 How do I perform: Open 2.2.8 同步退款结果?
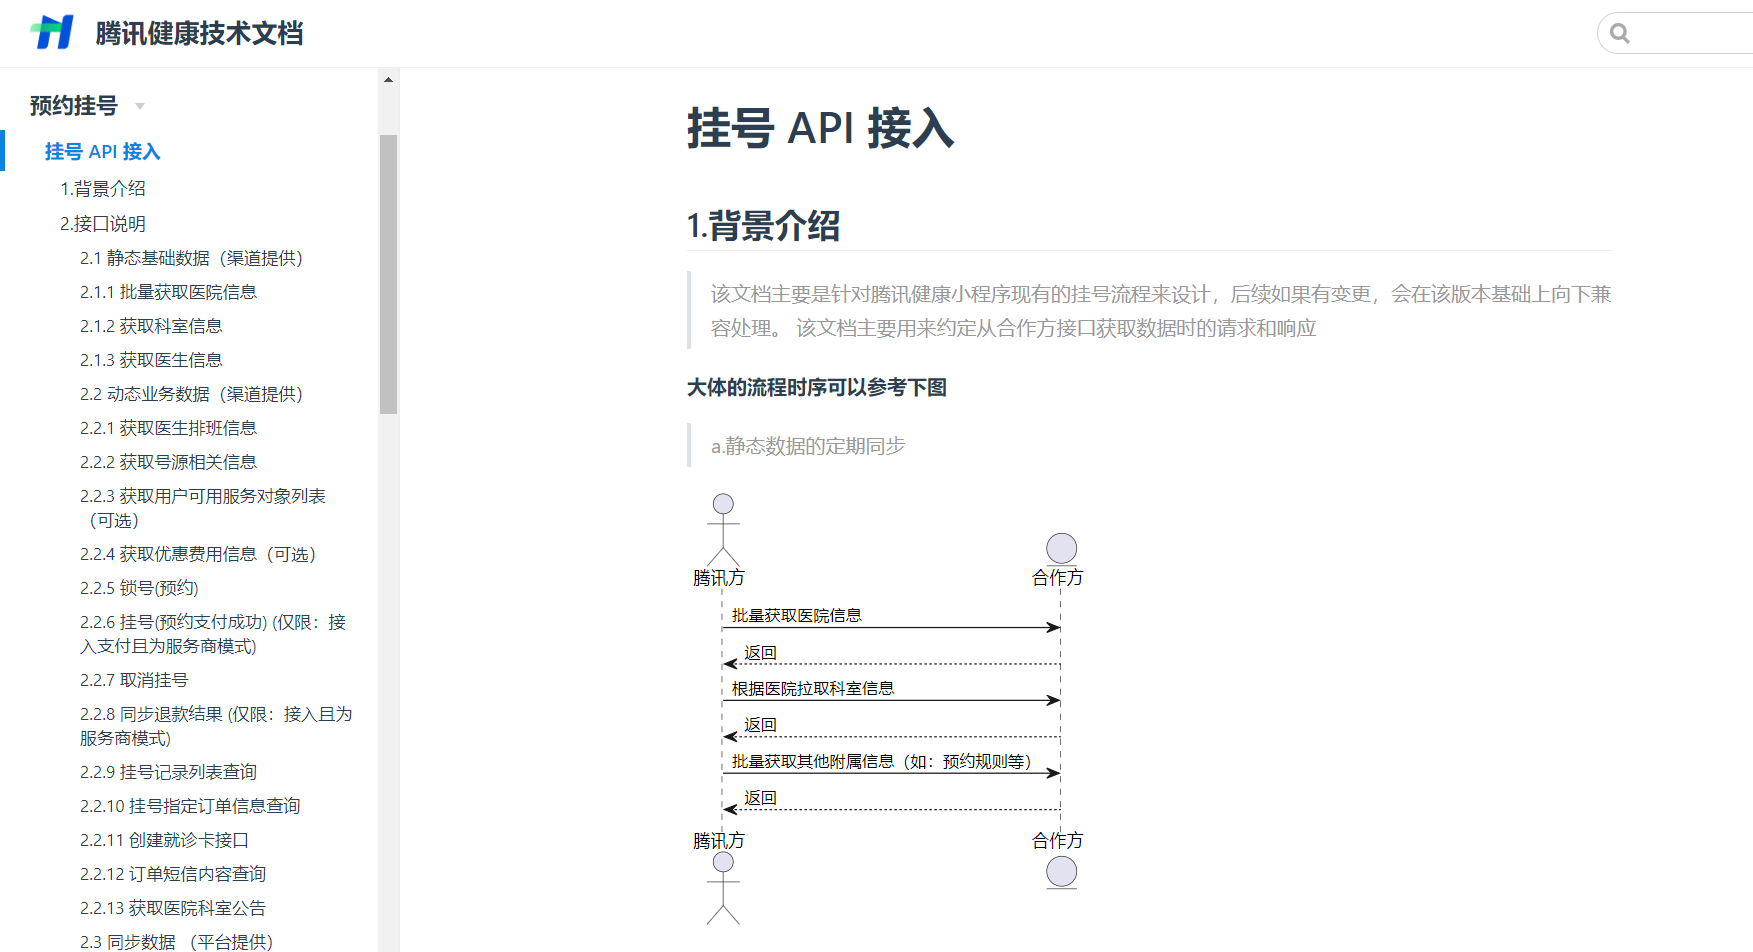216,726
